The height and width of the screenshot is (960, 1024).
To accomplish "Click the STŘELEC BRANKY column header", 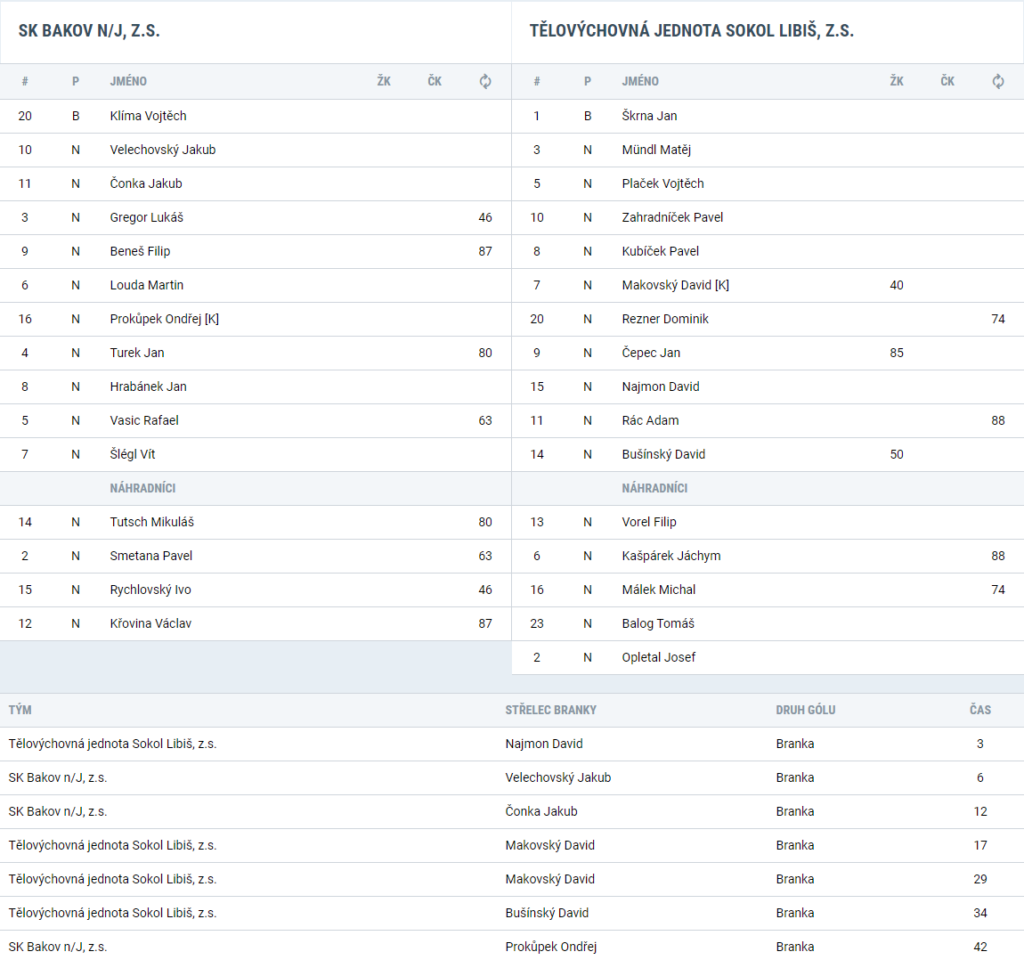I will 551,710.
